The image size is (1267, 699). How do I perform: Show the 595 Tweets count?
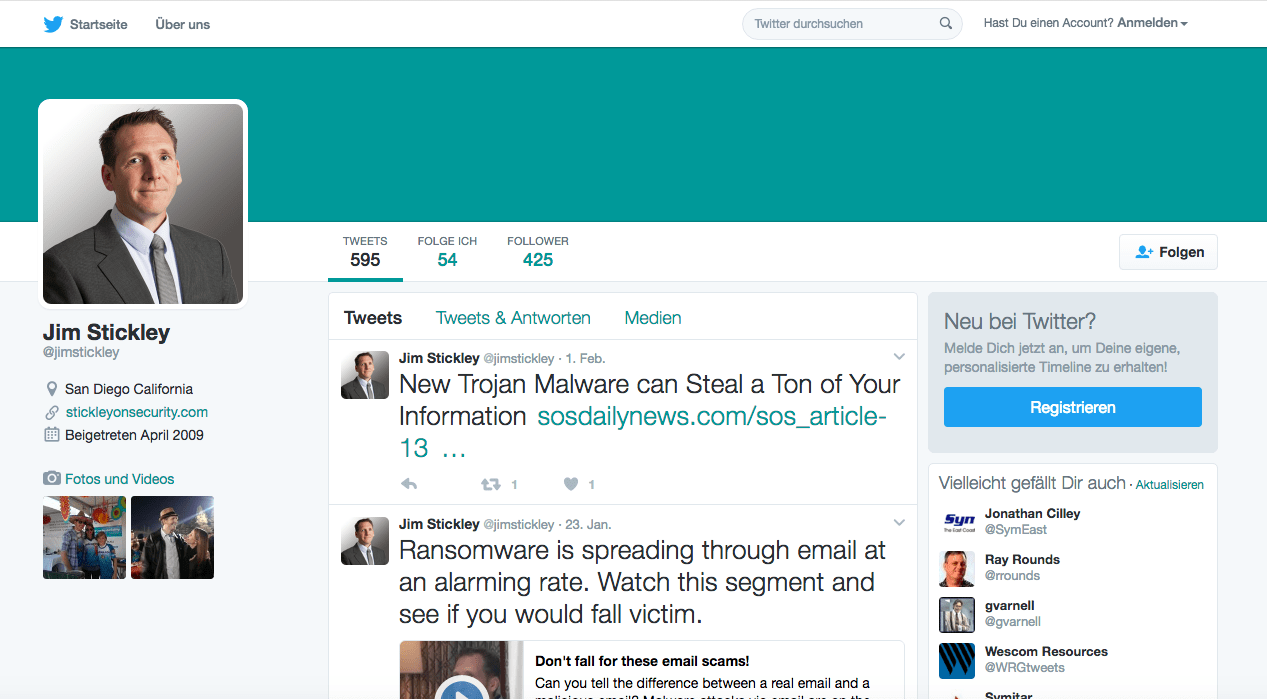(x=365, y=252)
